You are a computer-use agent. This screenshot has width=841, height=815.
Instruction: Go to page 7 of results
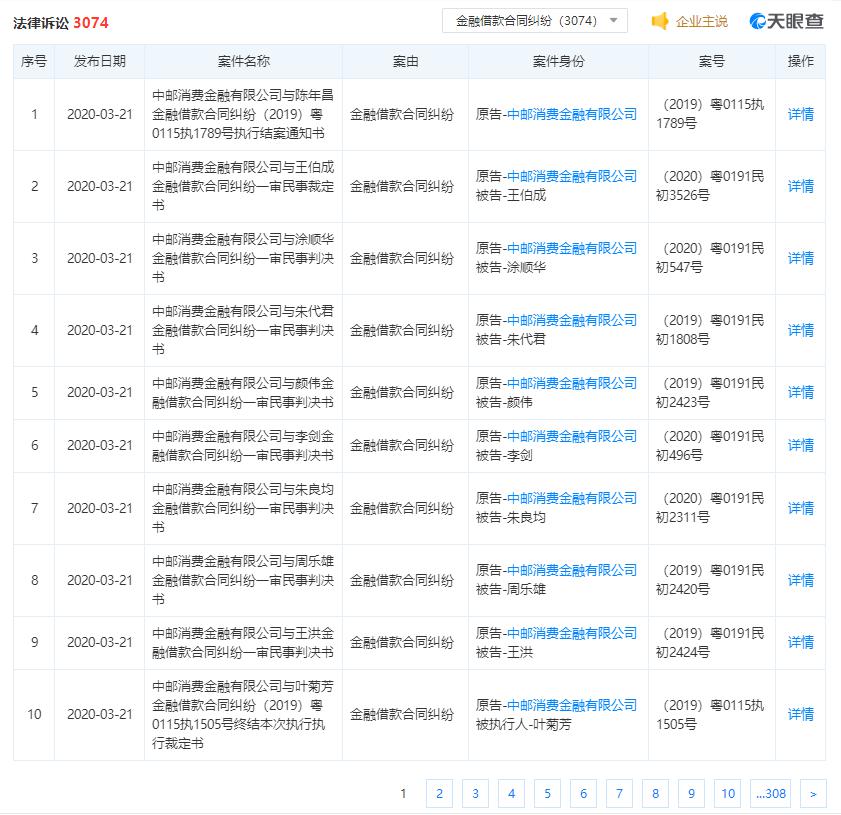pos(619,793)
